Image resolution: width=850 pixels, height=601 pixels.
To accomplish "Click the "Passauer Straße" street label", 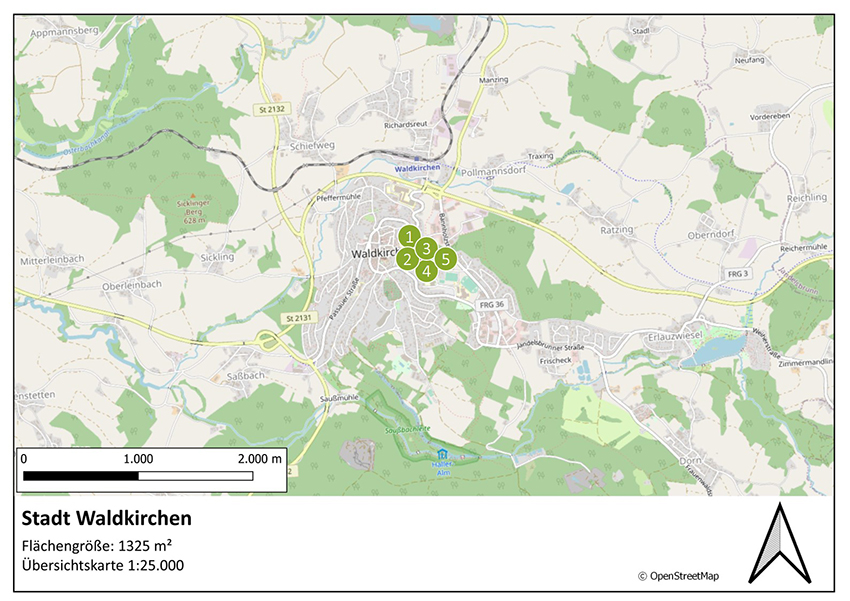I will (344, 298).
